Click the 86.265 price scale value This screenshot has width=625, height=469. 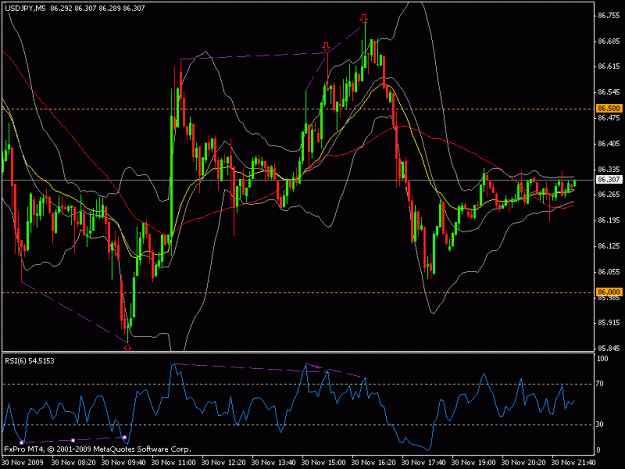pyautogui.click(x=609, y=194)
